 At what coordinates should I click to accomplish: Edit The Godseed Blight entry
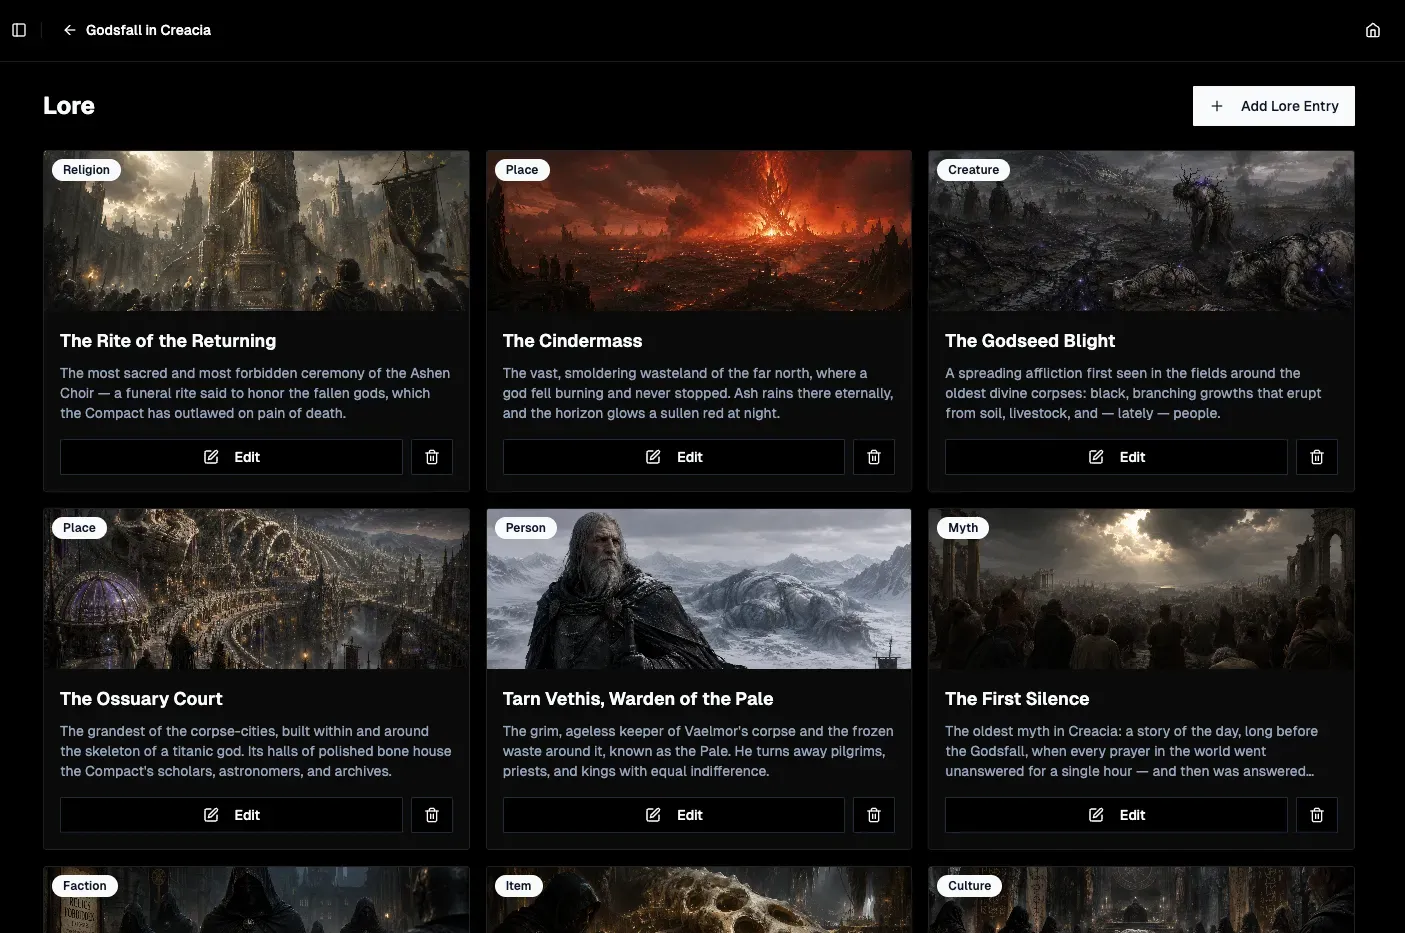pyautogui.click(x=1116, y=457)
